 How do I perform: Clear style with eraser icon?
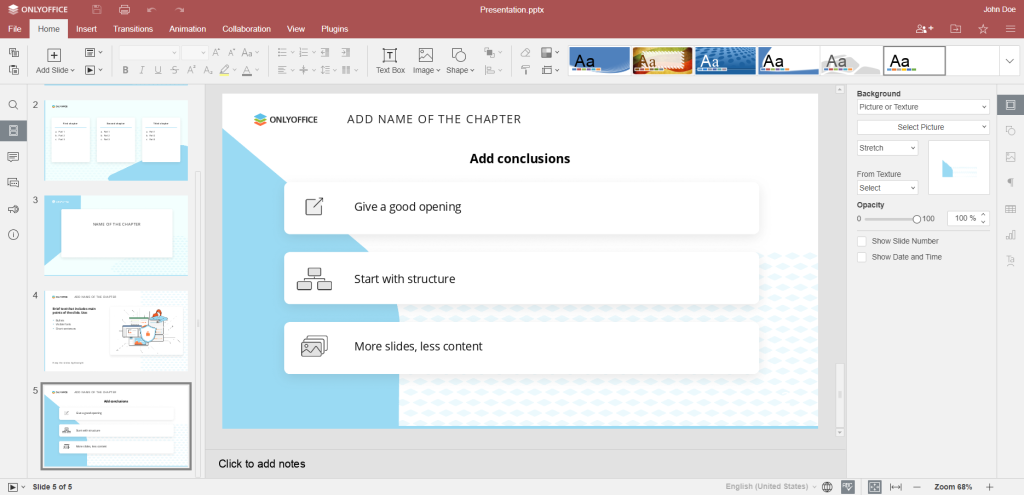click(525, 53)
